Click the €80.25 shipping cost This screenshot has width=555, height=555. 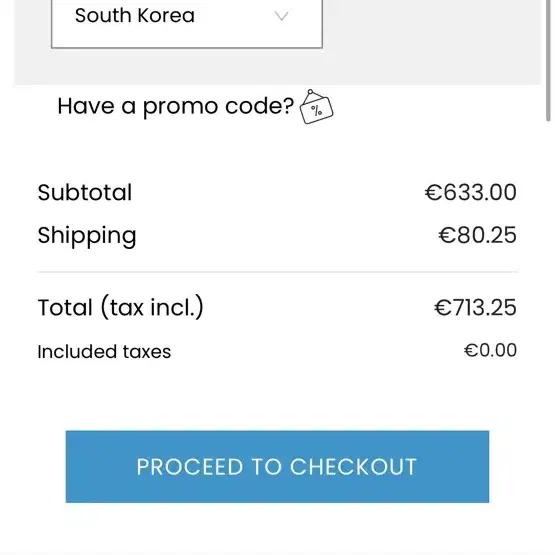[477, 235]
